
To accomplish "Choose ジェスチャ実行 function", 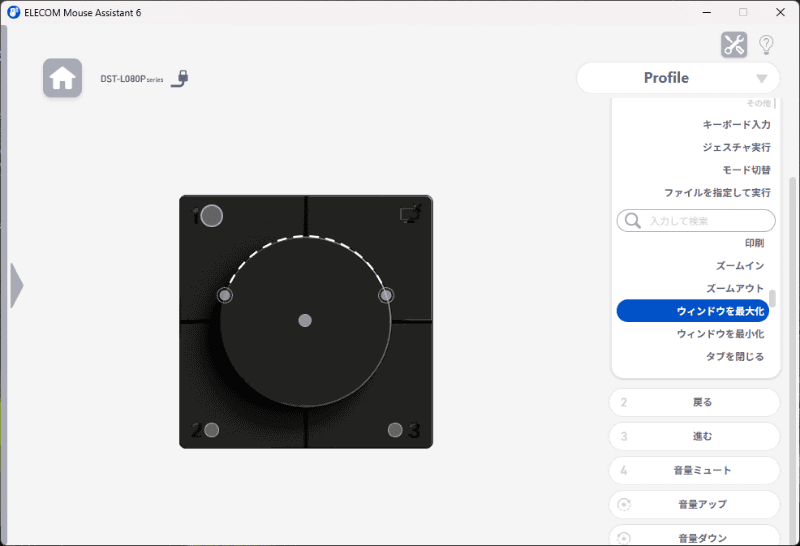I will [736, 147].
